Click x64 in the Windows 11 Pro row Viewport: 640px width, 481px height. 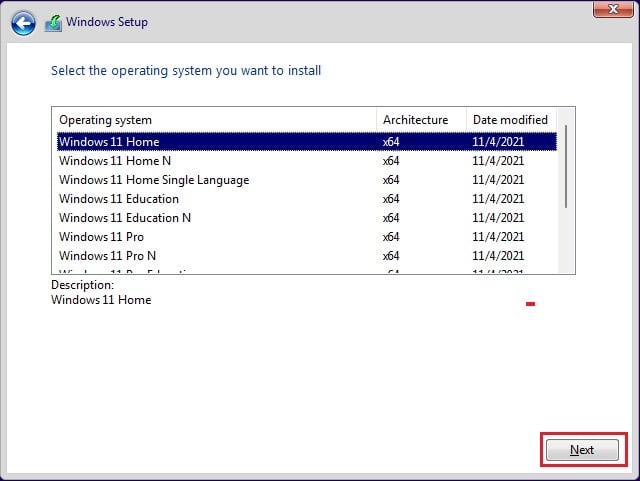pyautogui.click(x=391, y=237)
